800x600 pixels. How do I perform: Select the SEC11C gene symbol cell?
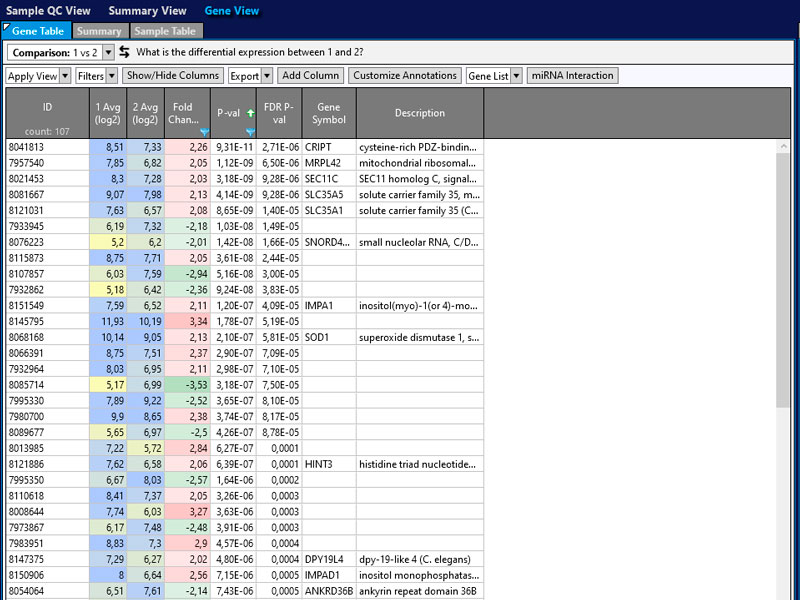pyautogui.click(x=329, y=179)
